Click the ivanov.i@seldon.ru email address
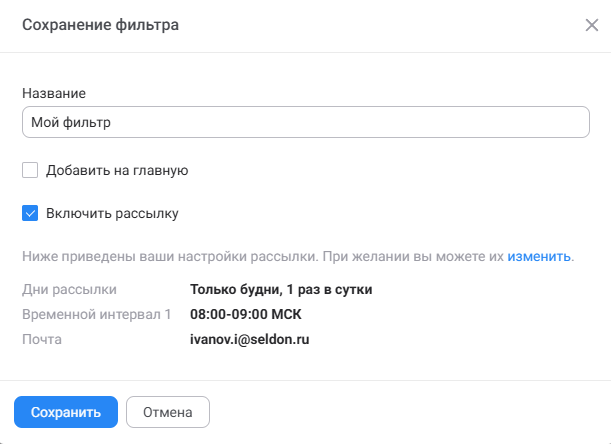Viewport: 611px width, 444px height. click(251, 339)
